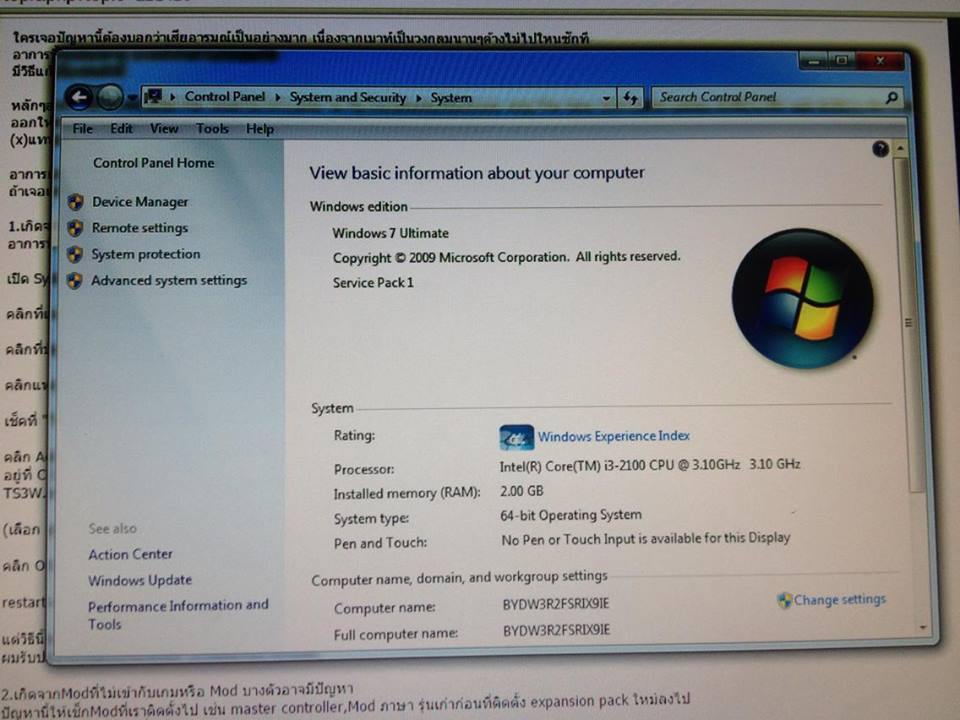
Task: Open the Help question mark button
Action: coord(880,149)
